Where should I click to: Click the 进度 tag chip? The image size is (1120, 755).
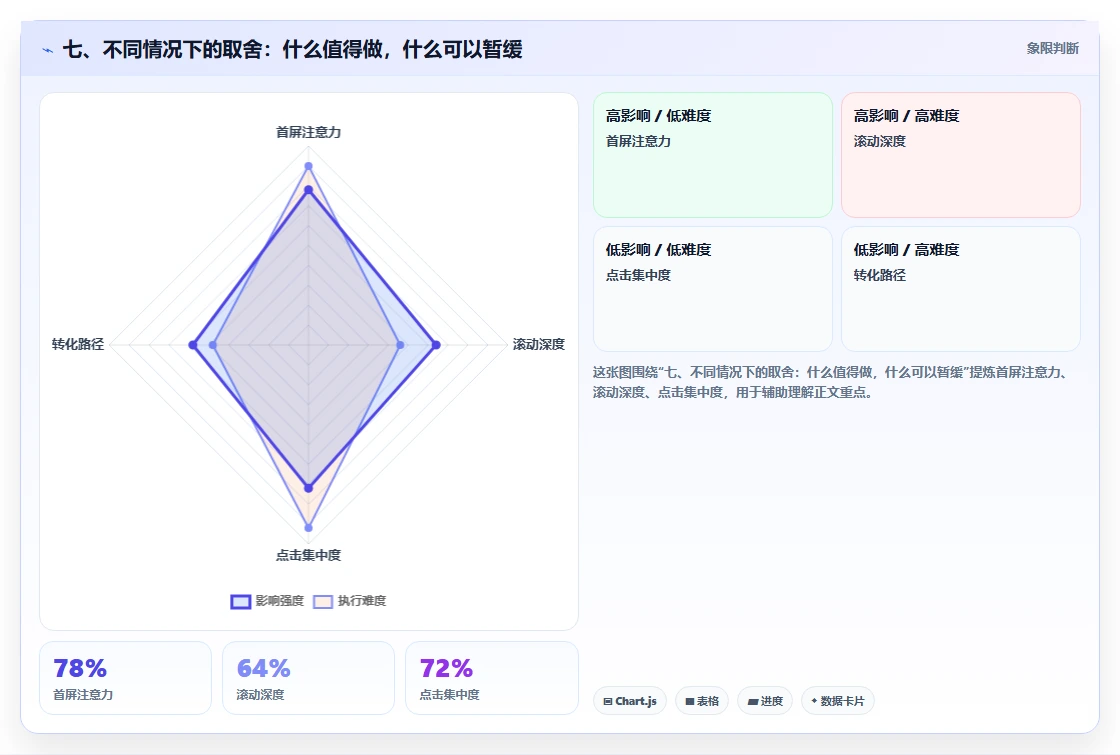tap(765, 701)
